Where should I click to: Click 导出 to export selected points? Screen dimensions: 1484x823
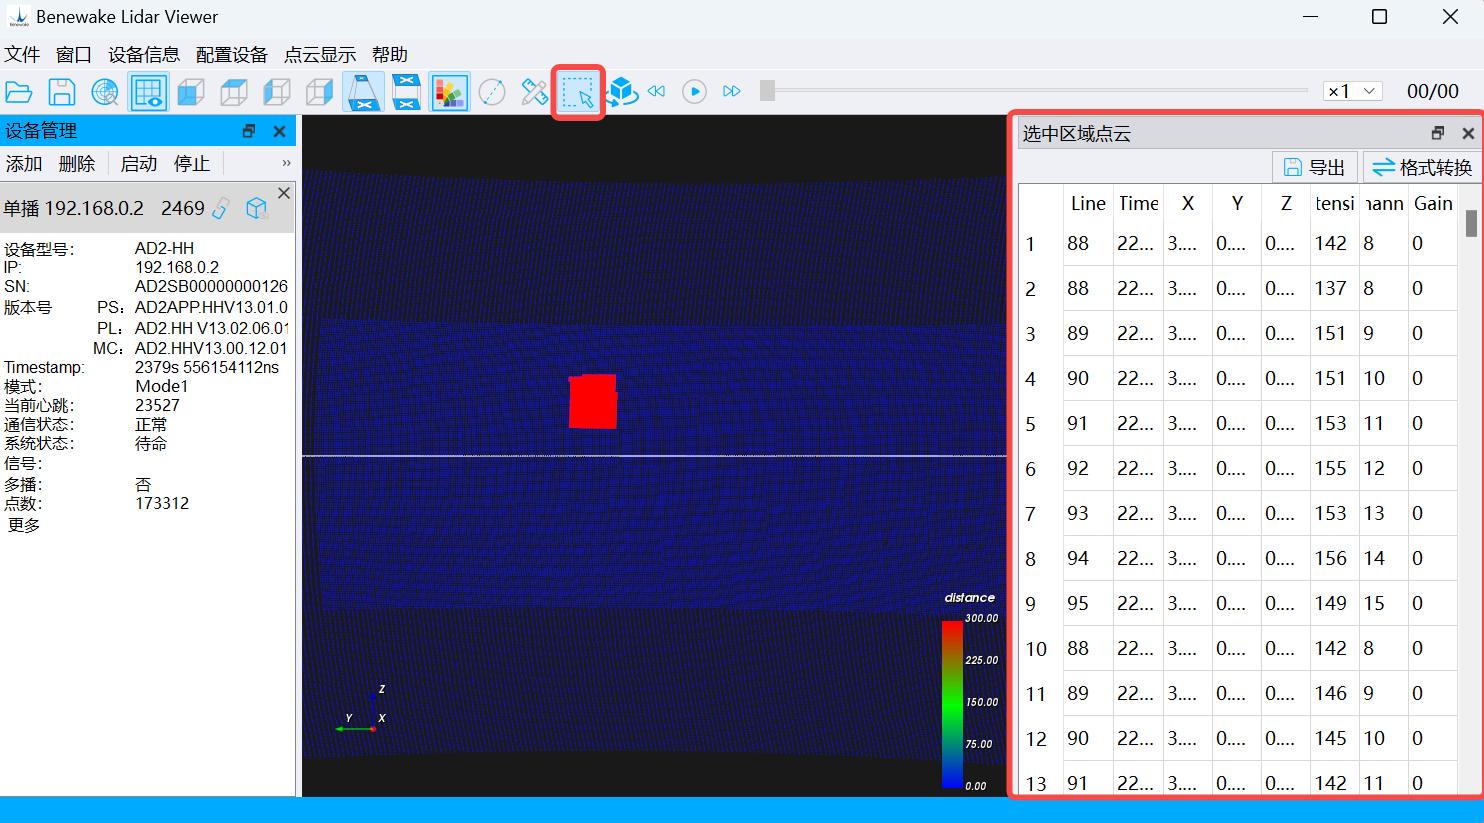pyautogui.click(x=1315, y=167)
